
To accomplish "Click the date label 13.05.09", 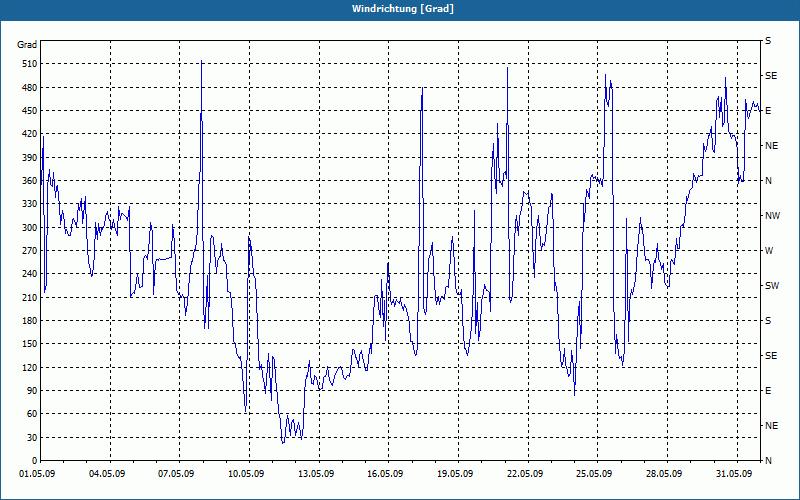I will click(x=316, y=474).
